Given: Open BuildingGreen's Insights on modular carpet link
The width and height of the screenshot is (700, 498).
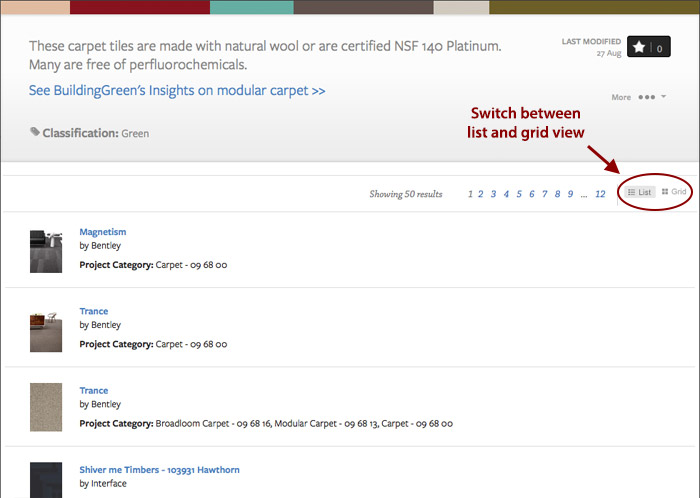Looking at the screenshot, I should (x=177, y=91).
